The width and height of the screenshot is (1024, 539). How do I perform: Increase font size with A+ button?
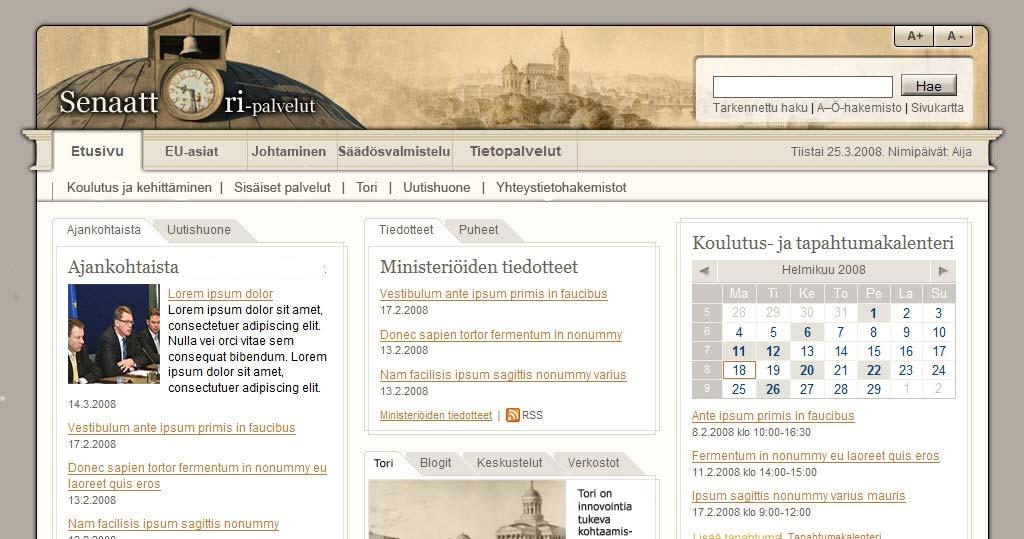[x=914, y=36]
